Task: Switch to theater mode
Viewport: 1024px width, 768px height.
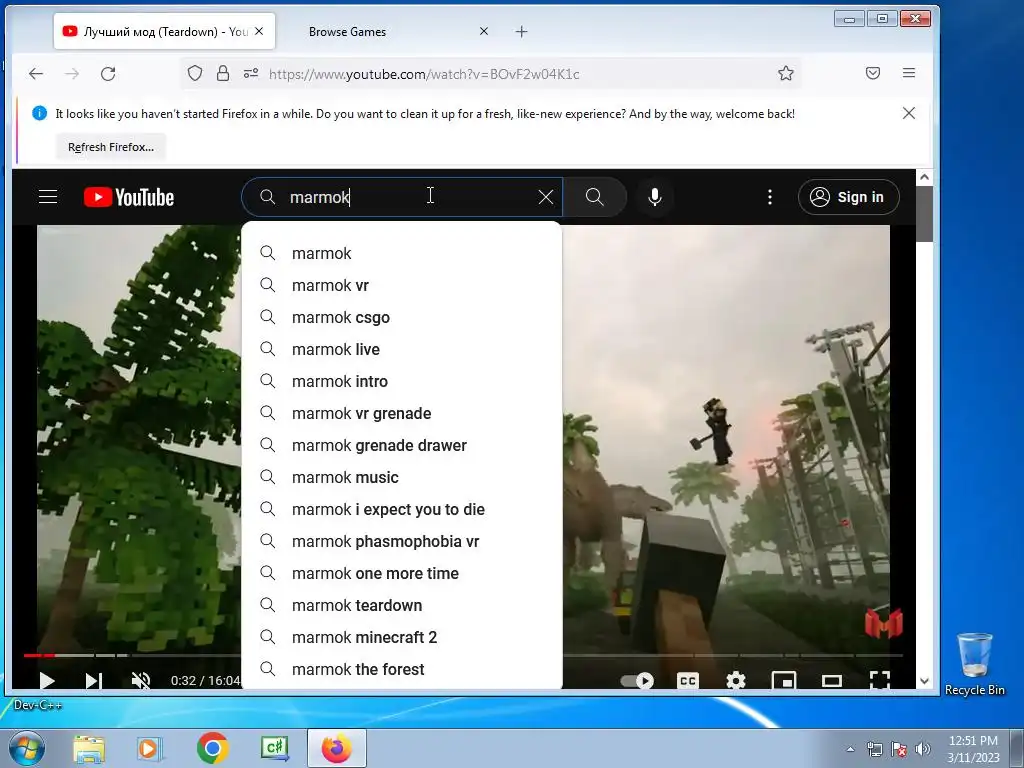Action: click(832, 680)
